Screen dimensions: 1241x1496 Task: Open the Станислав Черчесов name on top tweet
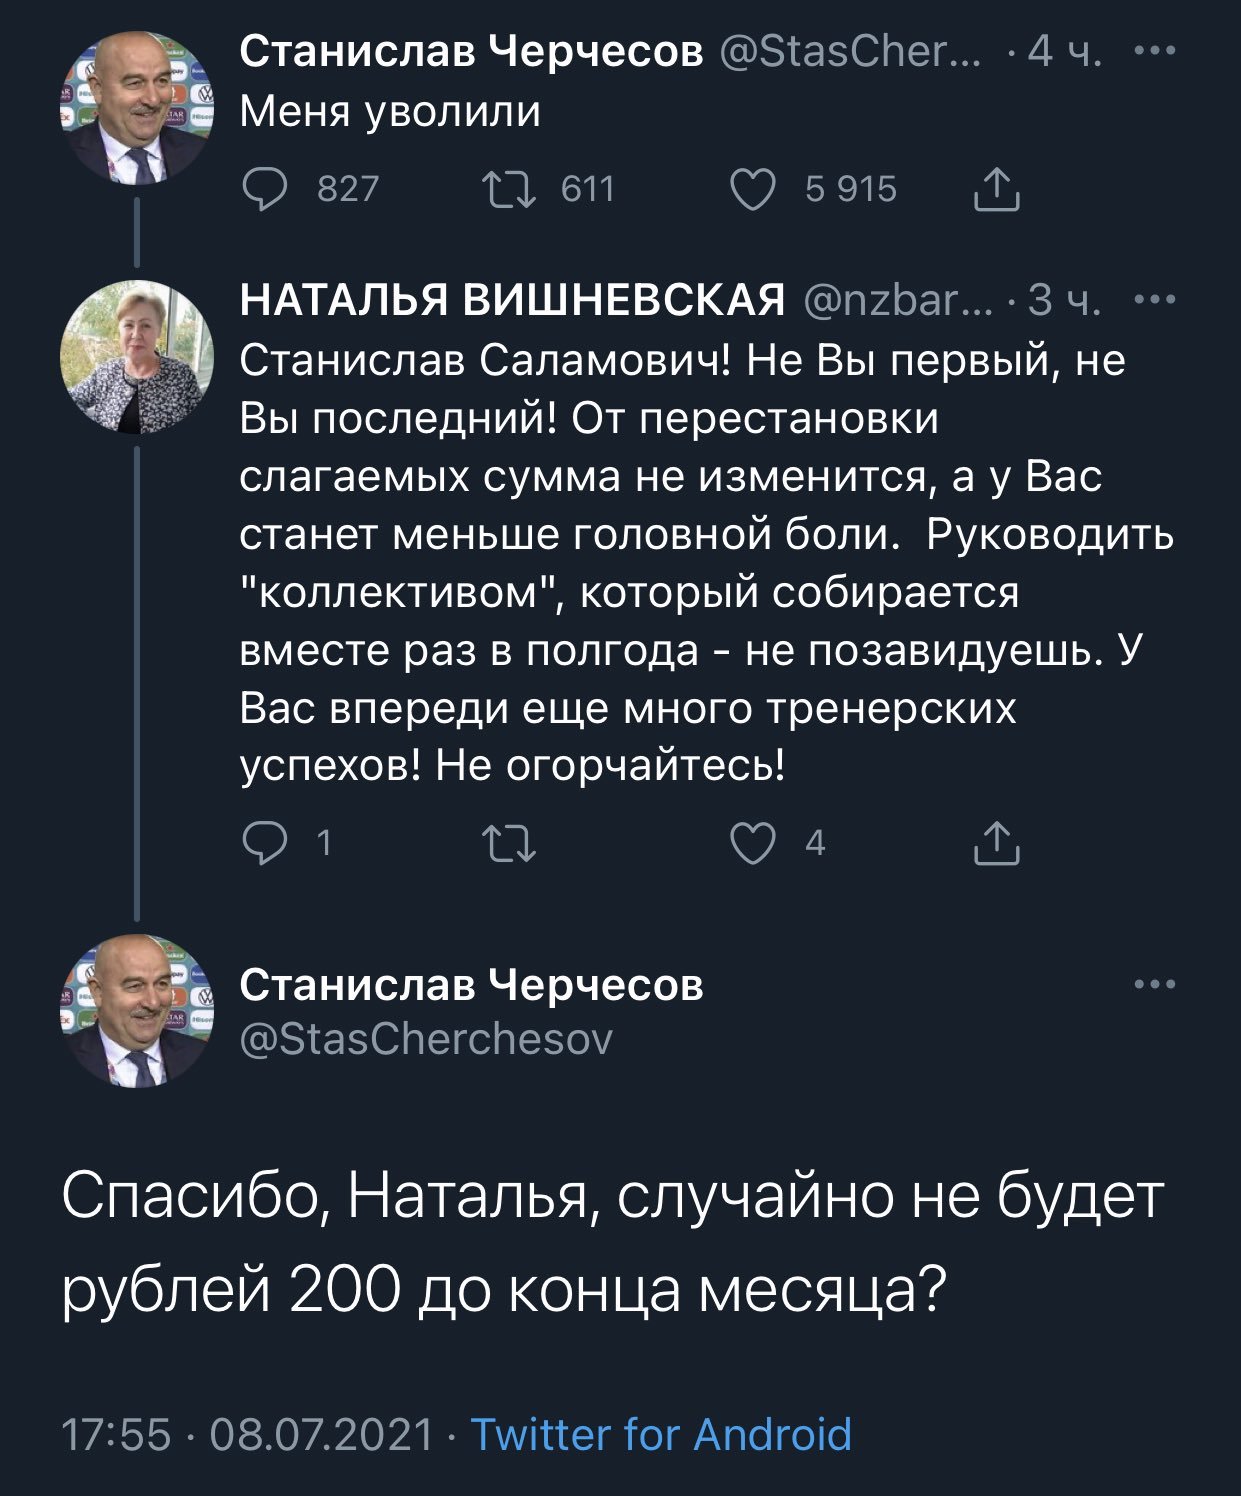(472, 52)
